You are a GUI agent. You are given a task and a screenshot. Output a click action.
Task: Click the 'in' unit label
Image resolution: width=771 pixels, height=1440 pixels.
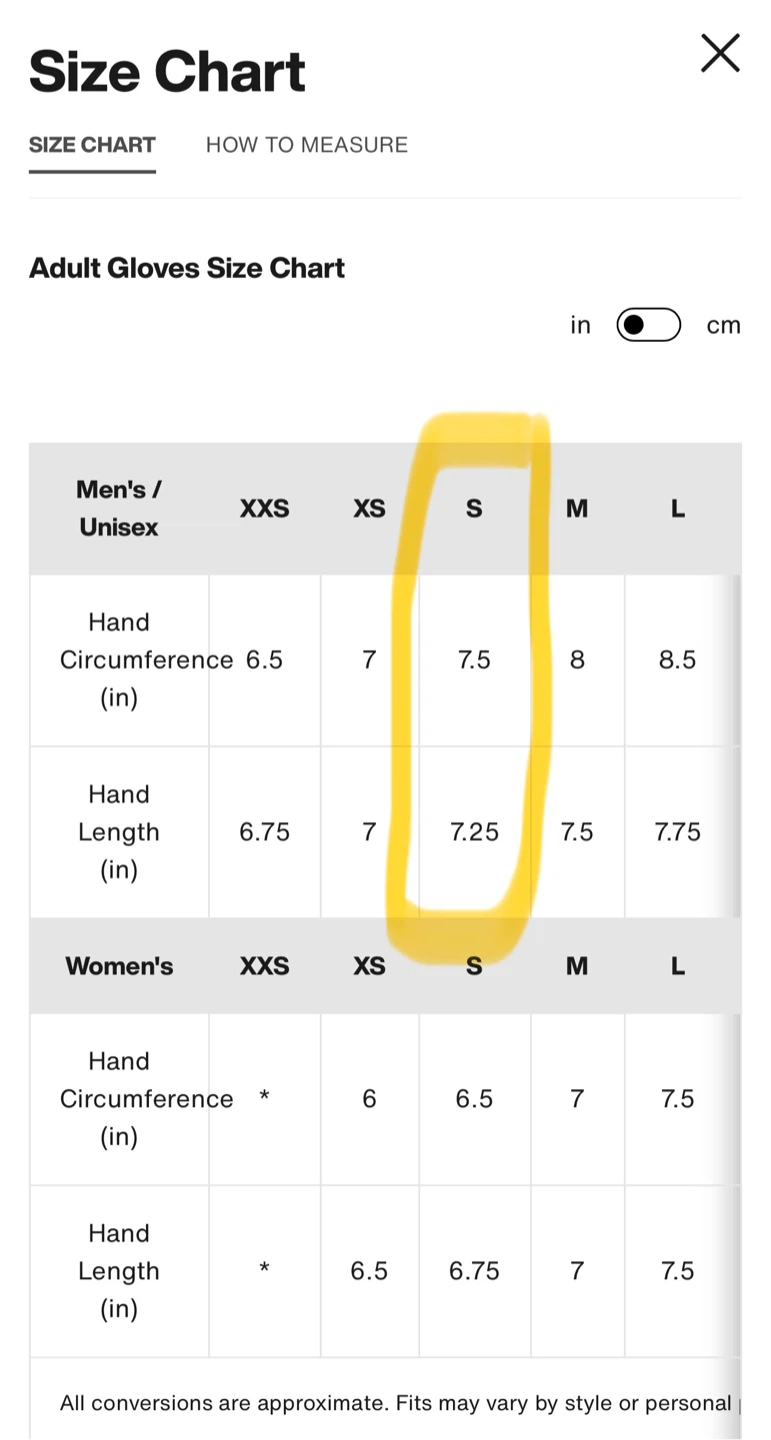581,325
